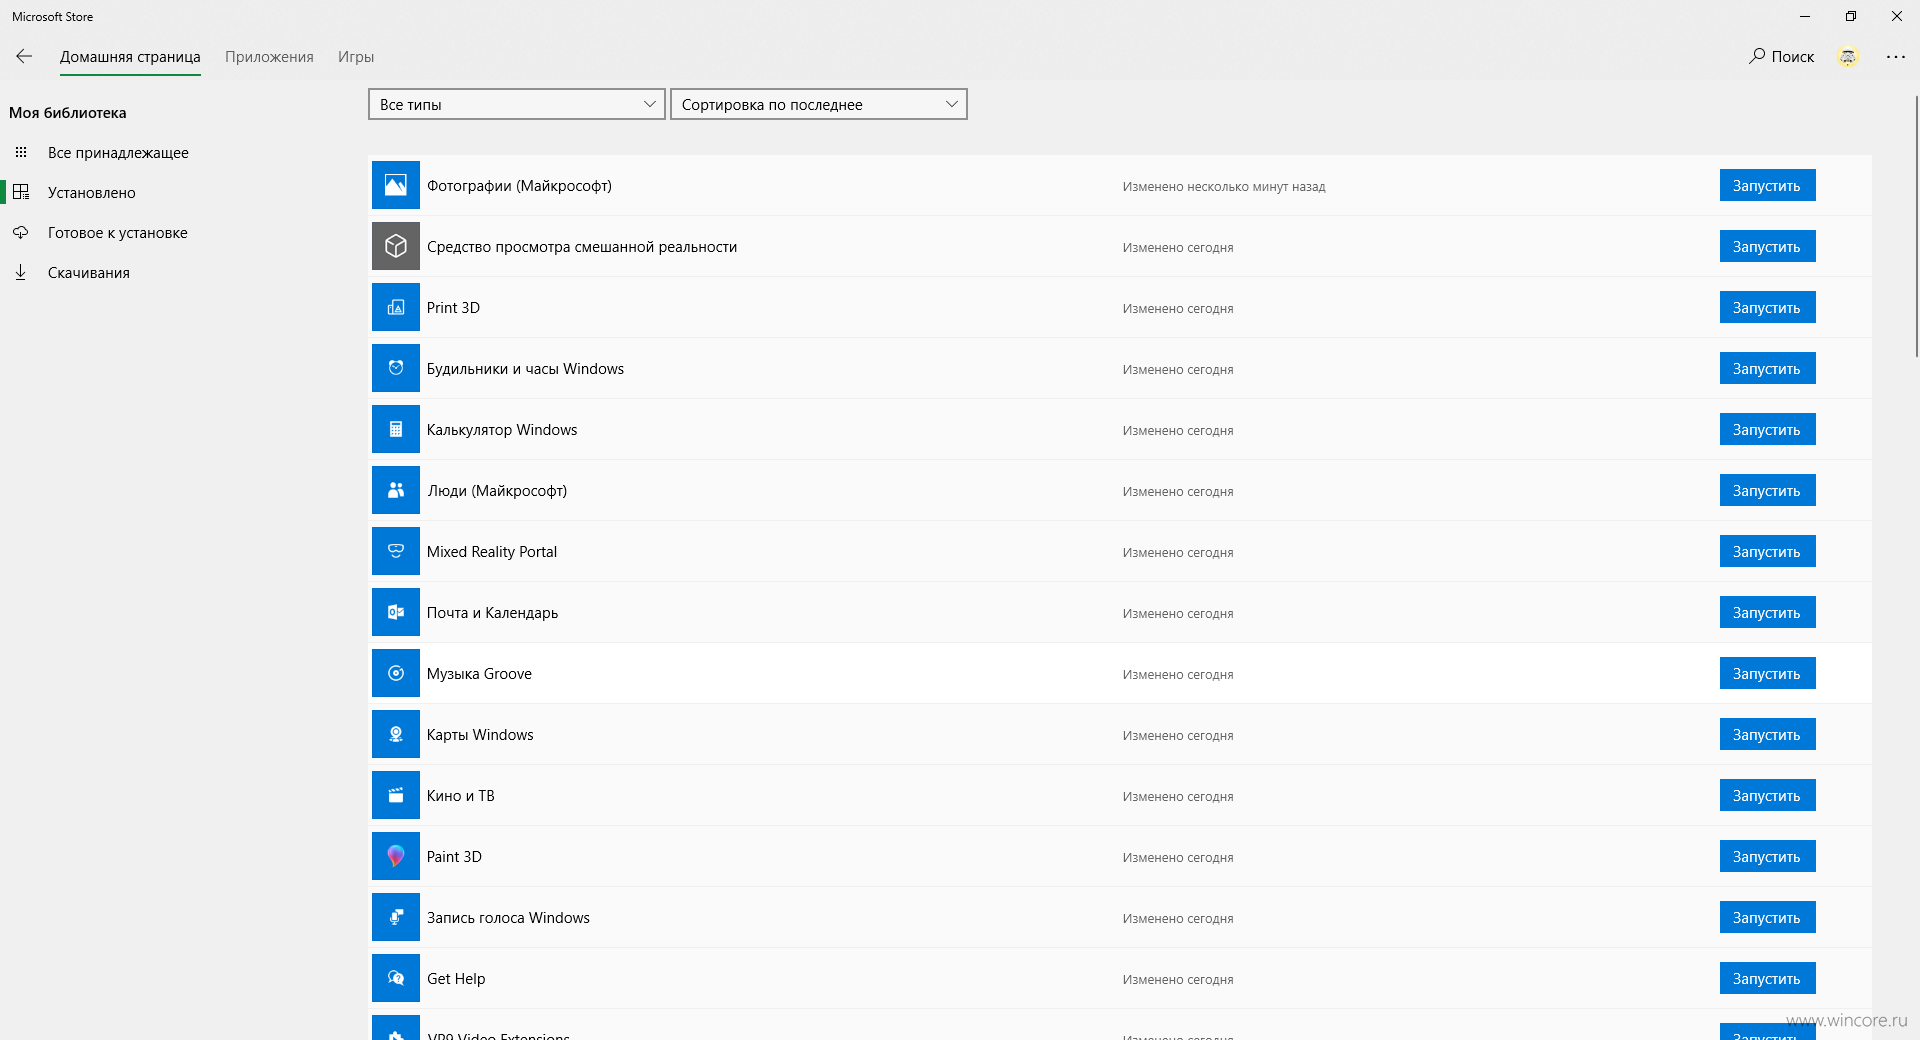Viewport: 1920px width, 1040px height.
Task: Click the Windows Calculator icon
Action: click(396, 429)
